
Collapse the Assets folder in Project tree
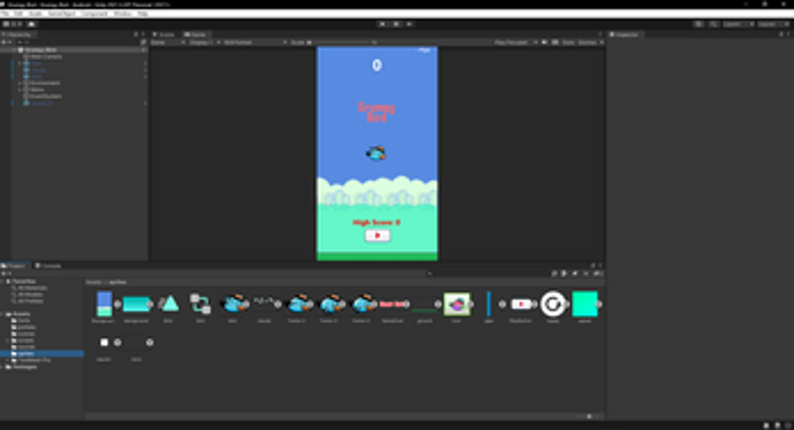[x=3, y=314]
